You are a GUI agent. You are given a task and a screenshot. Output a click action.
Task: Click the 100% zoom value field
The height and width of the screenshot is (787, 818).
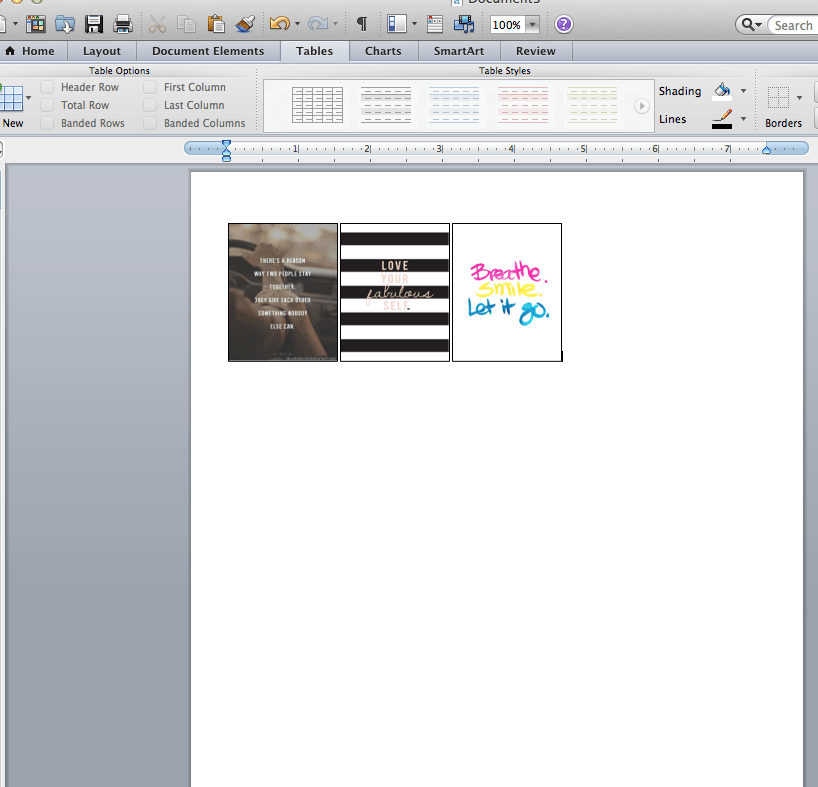click(507, 25)
